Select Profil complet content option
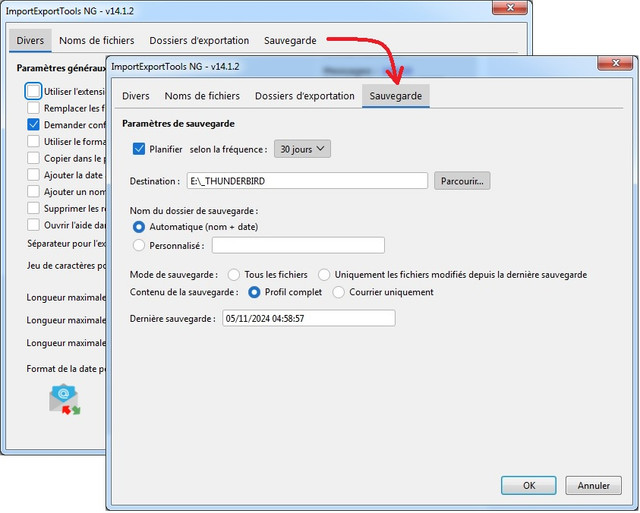The height and width of the screenshot is (513, 640). coord(254,292)
